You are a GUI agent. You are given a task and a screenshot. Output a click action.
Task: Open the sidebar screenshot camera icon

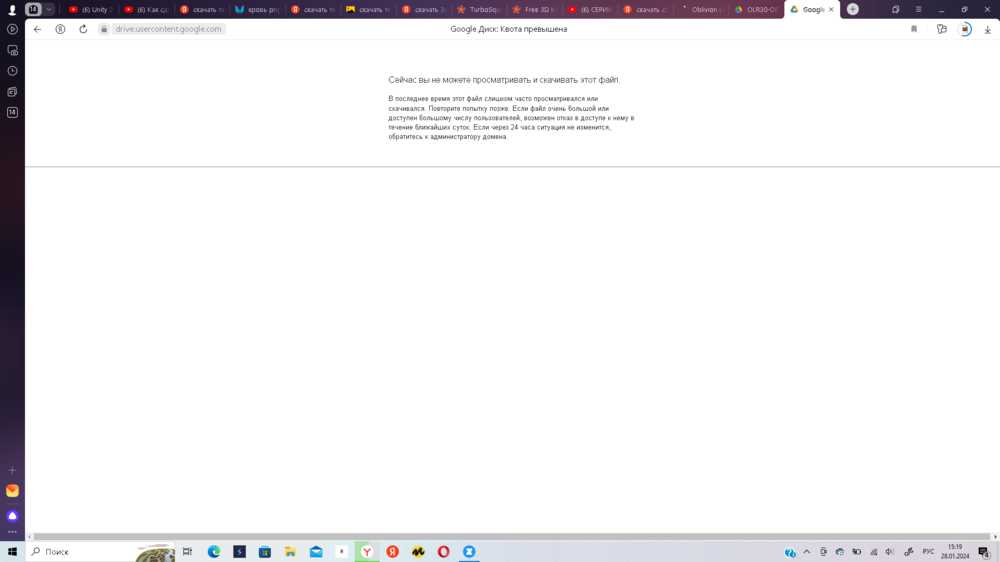click(x=12, y=50)
